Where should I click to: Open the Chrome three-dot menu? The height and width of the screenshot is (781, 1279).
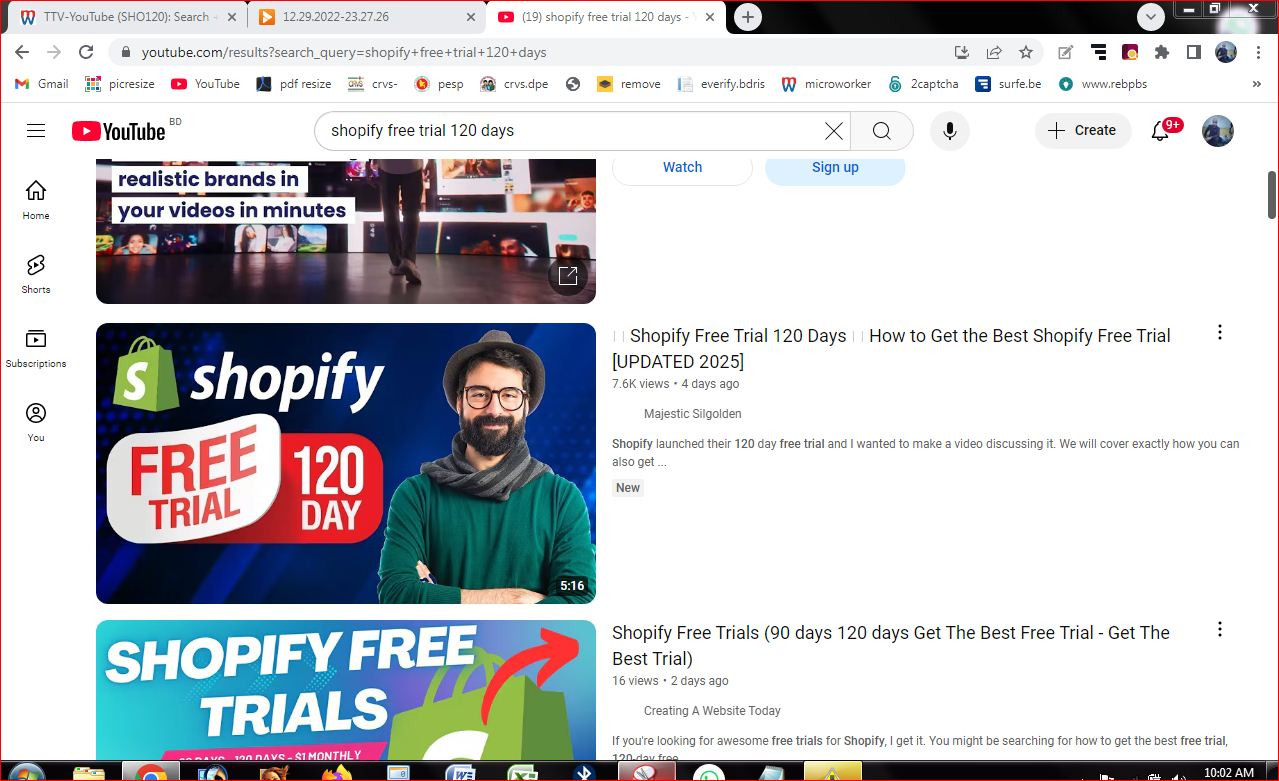[1259, 52]
